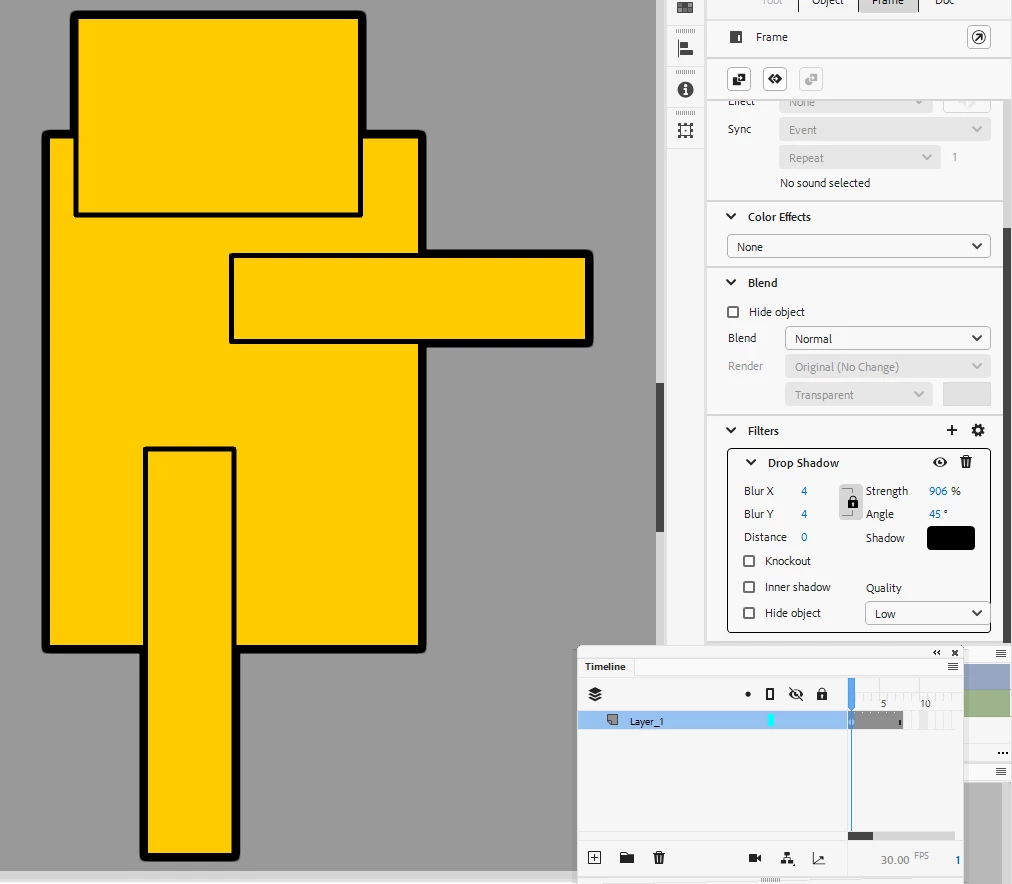Create a new layer in Timeline
Viewport: 1012px width, 884px height.
594,858
